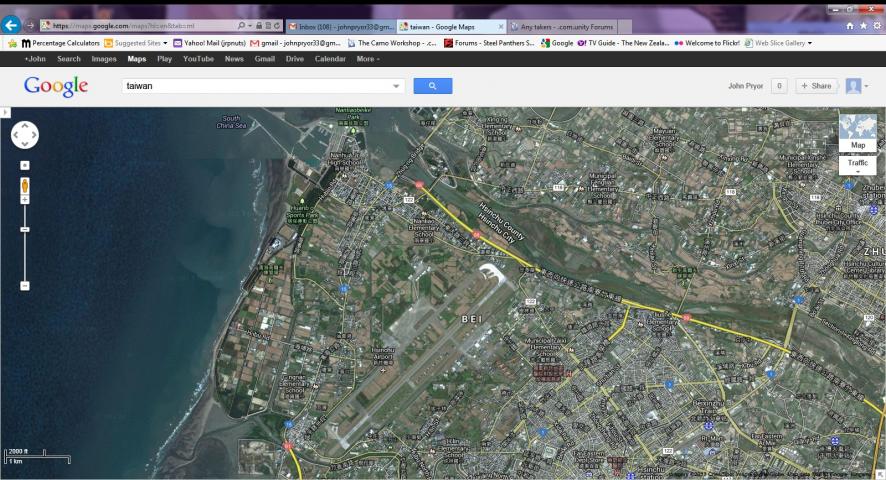Open the More dropdown in Google bar

367,59
